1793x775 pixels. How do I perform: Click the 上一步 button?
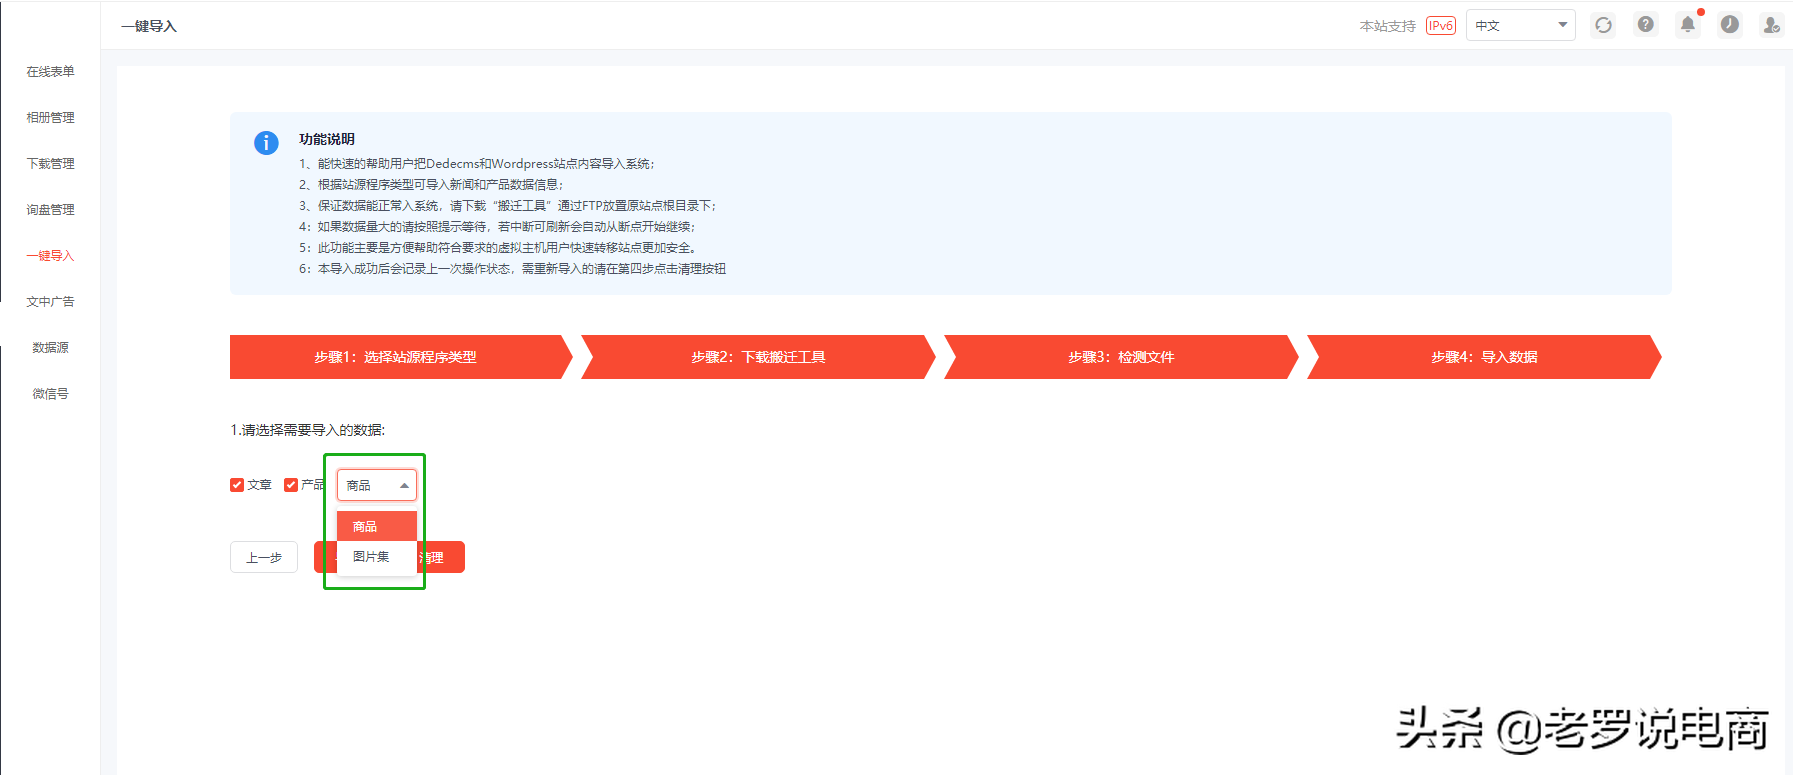click(x=264, y=557)
